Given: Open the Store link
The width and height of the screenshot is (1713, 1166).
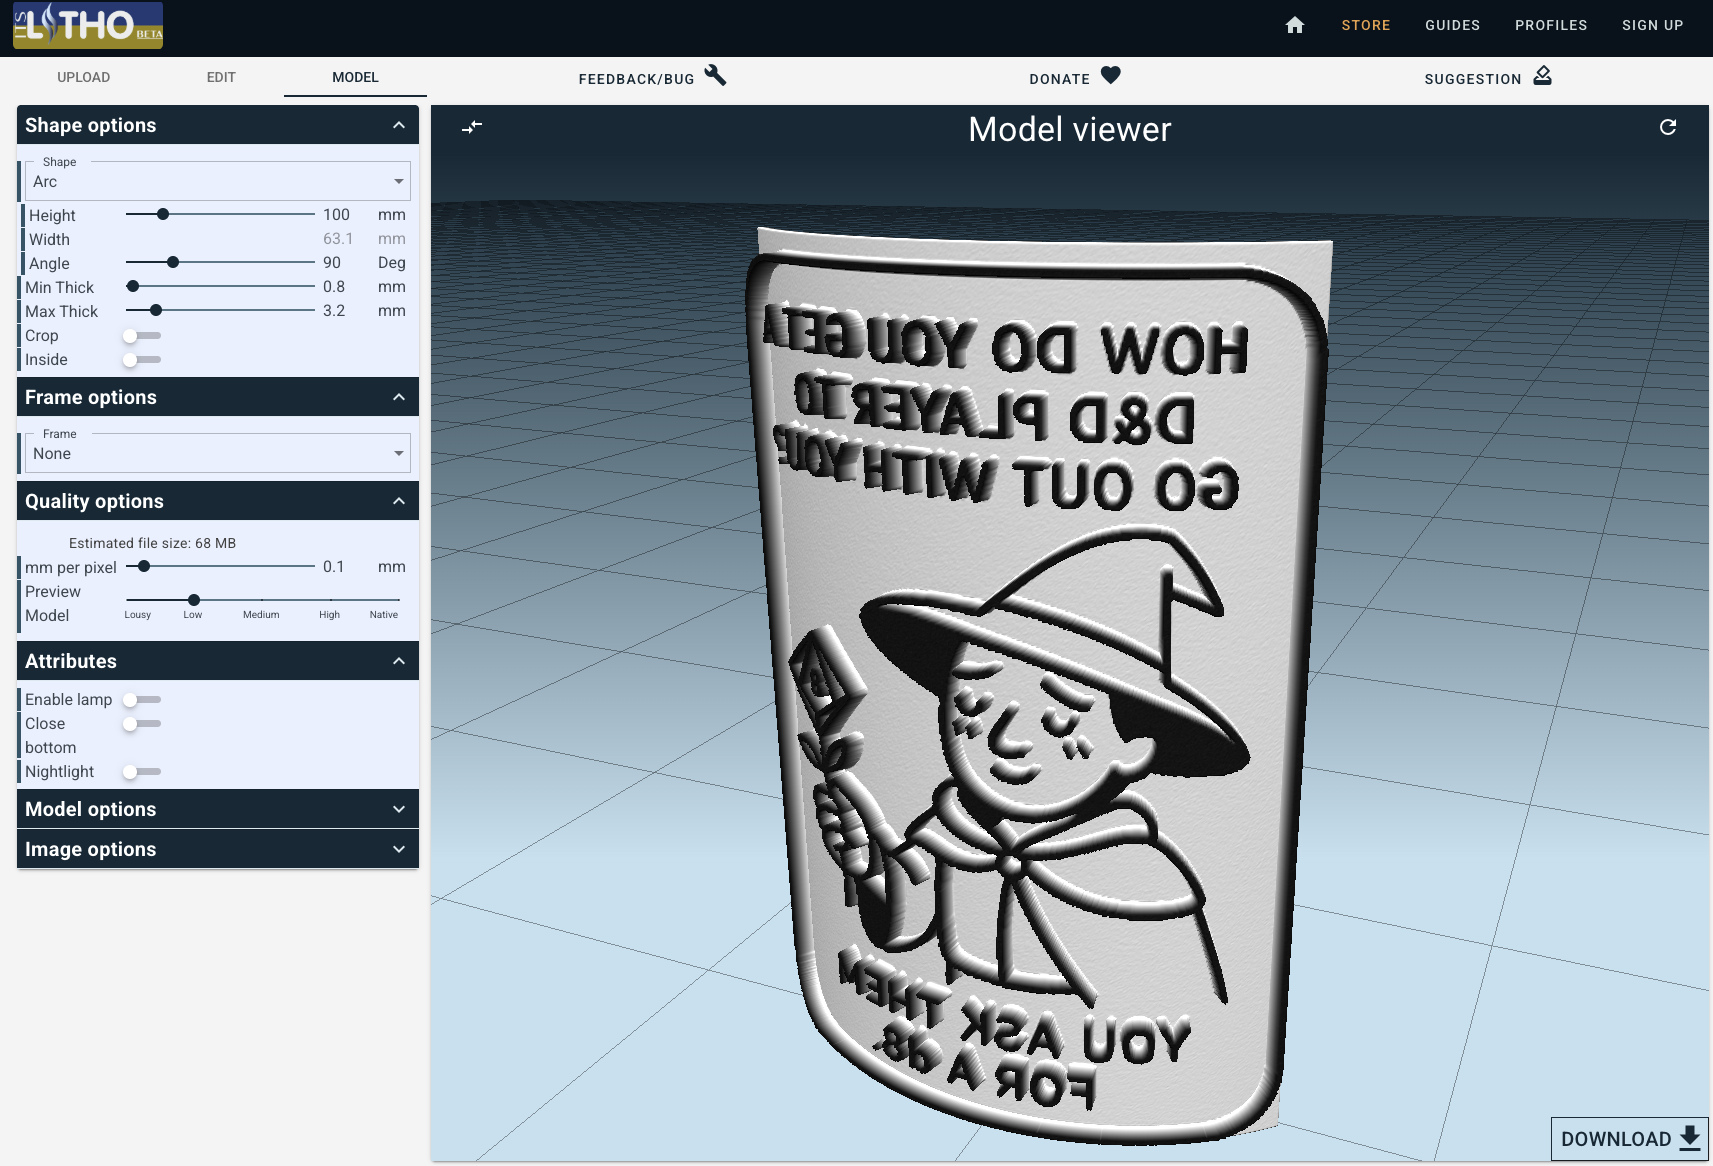Looking at the screenshot, I should click(1365, 25).
